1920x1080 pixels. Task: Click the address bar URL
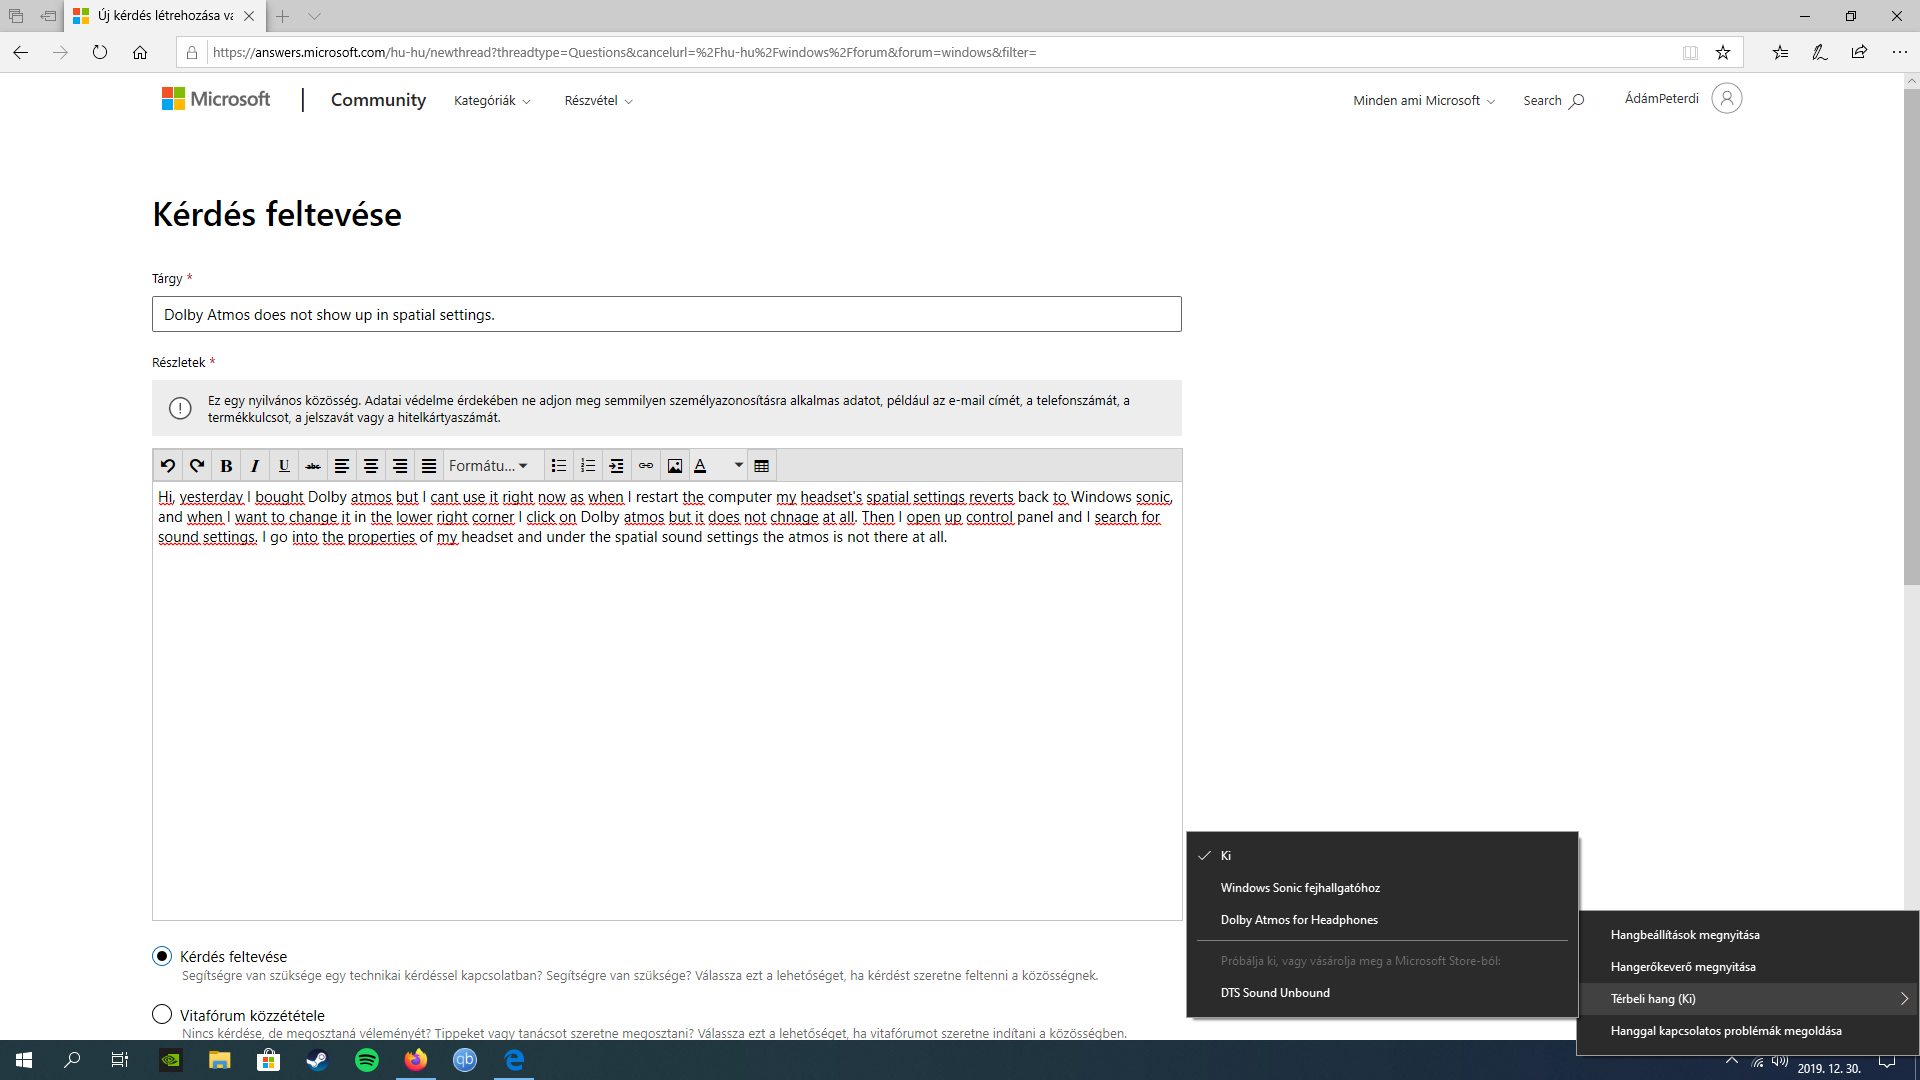pos(625,52)
